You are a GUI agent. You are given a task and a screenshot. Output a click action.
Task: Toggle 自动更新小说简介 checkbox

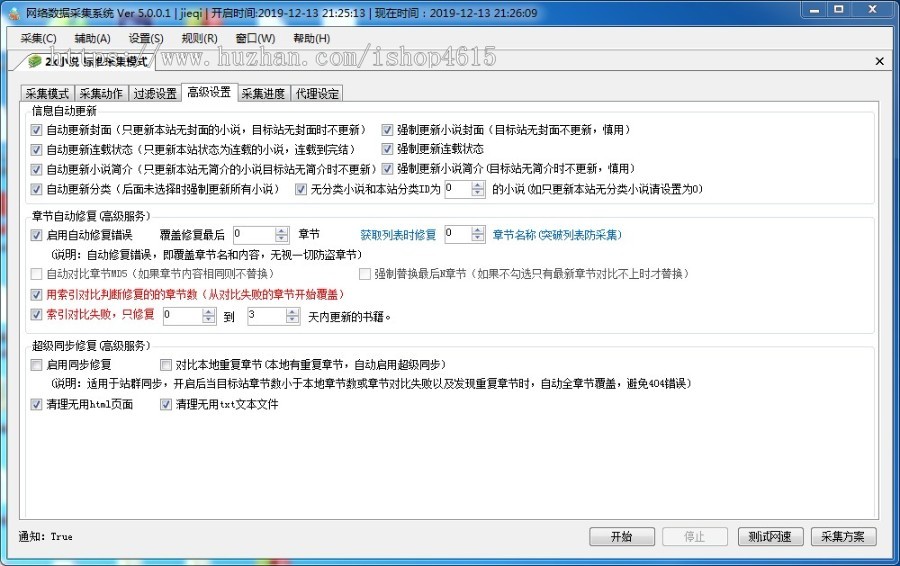pos(36,169)
